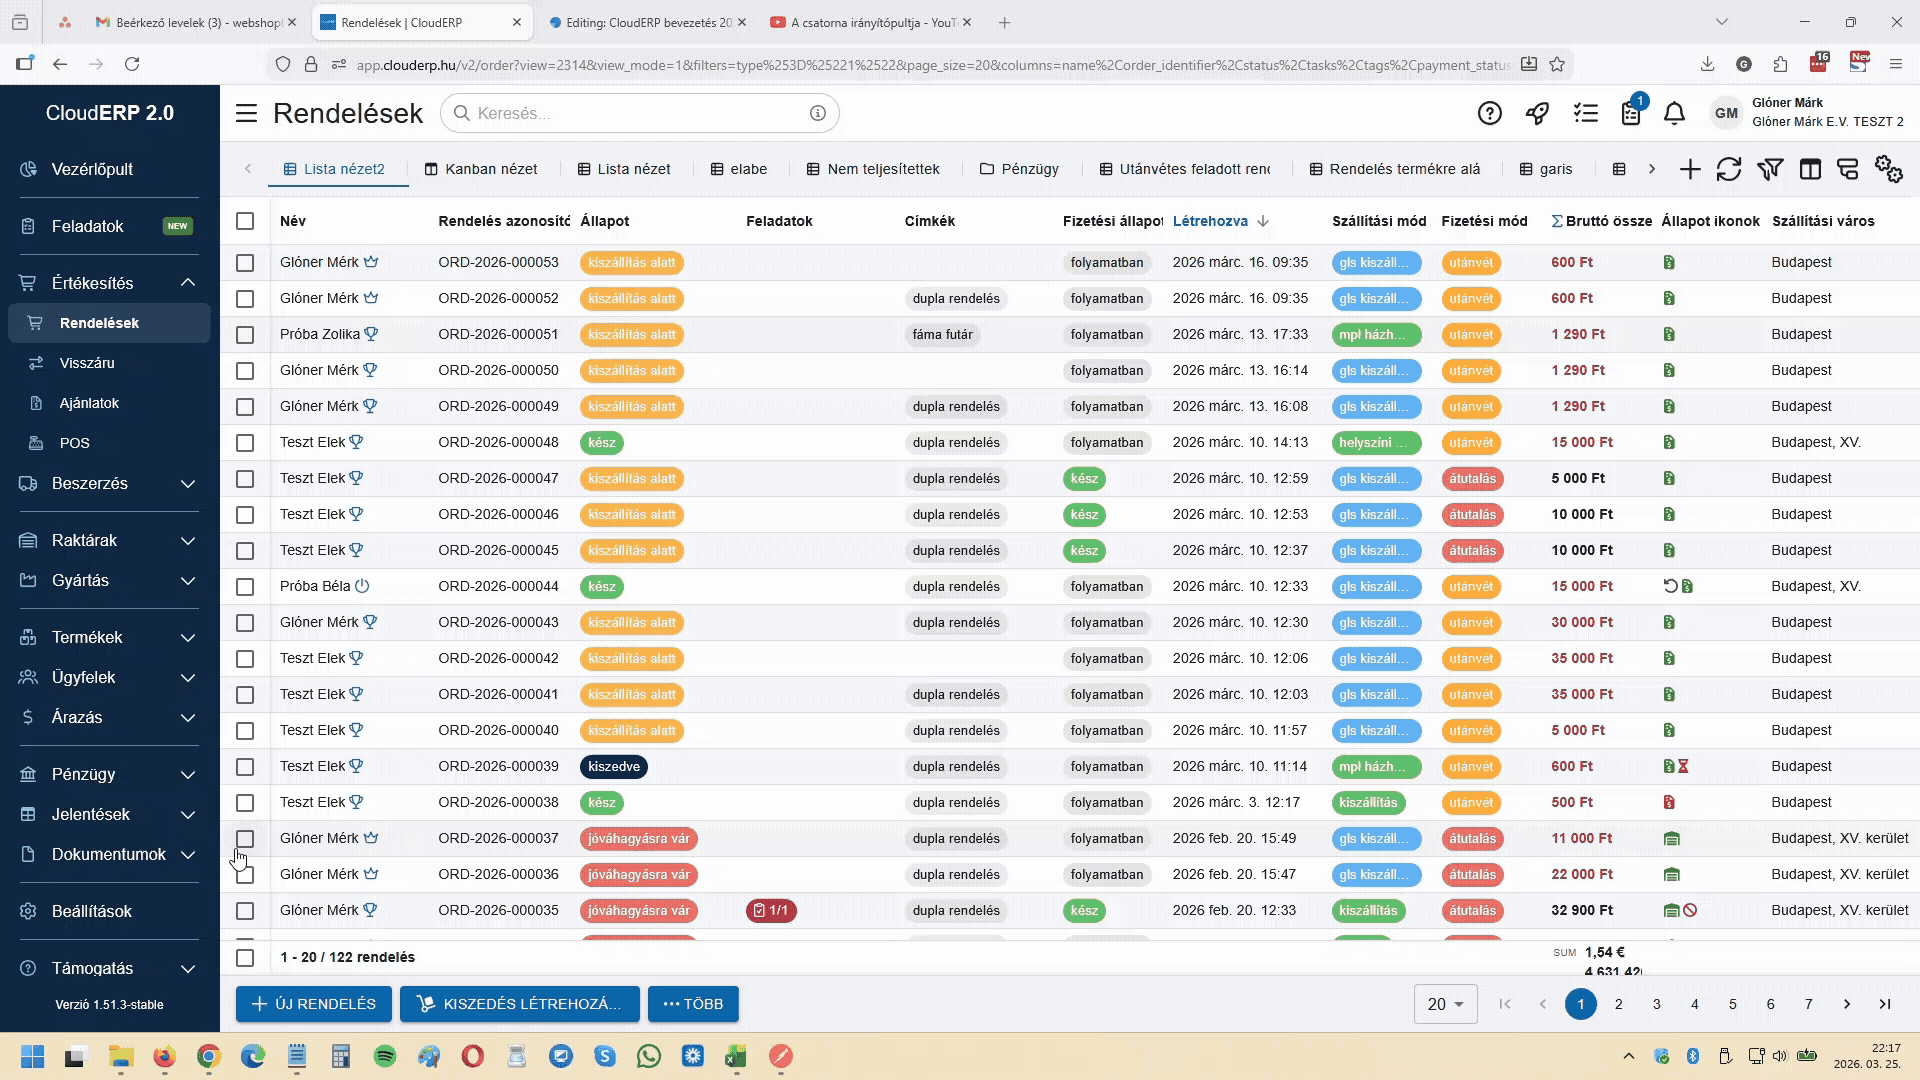
Task: Switch to the Kanban nézet tab
Action: pyautogui.click(x=481, y=169)
